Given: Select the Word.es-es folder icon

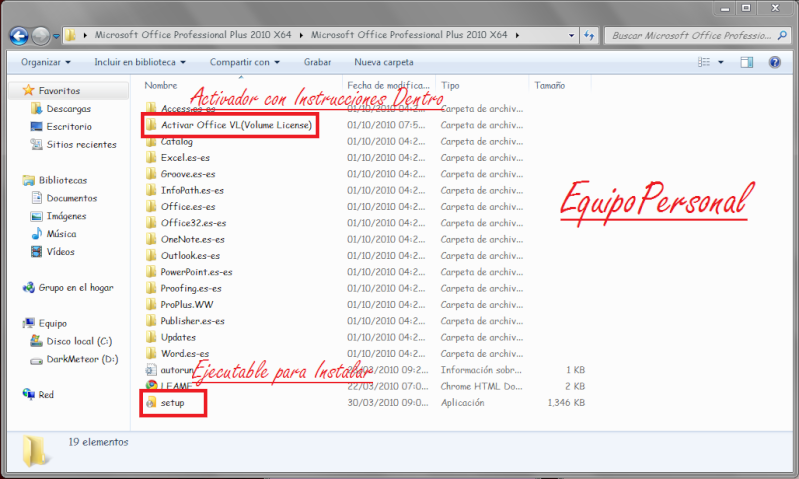Looking at the screenshot, I should tap(151, 353).
